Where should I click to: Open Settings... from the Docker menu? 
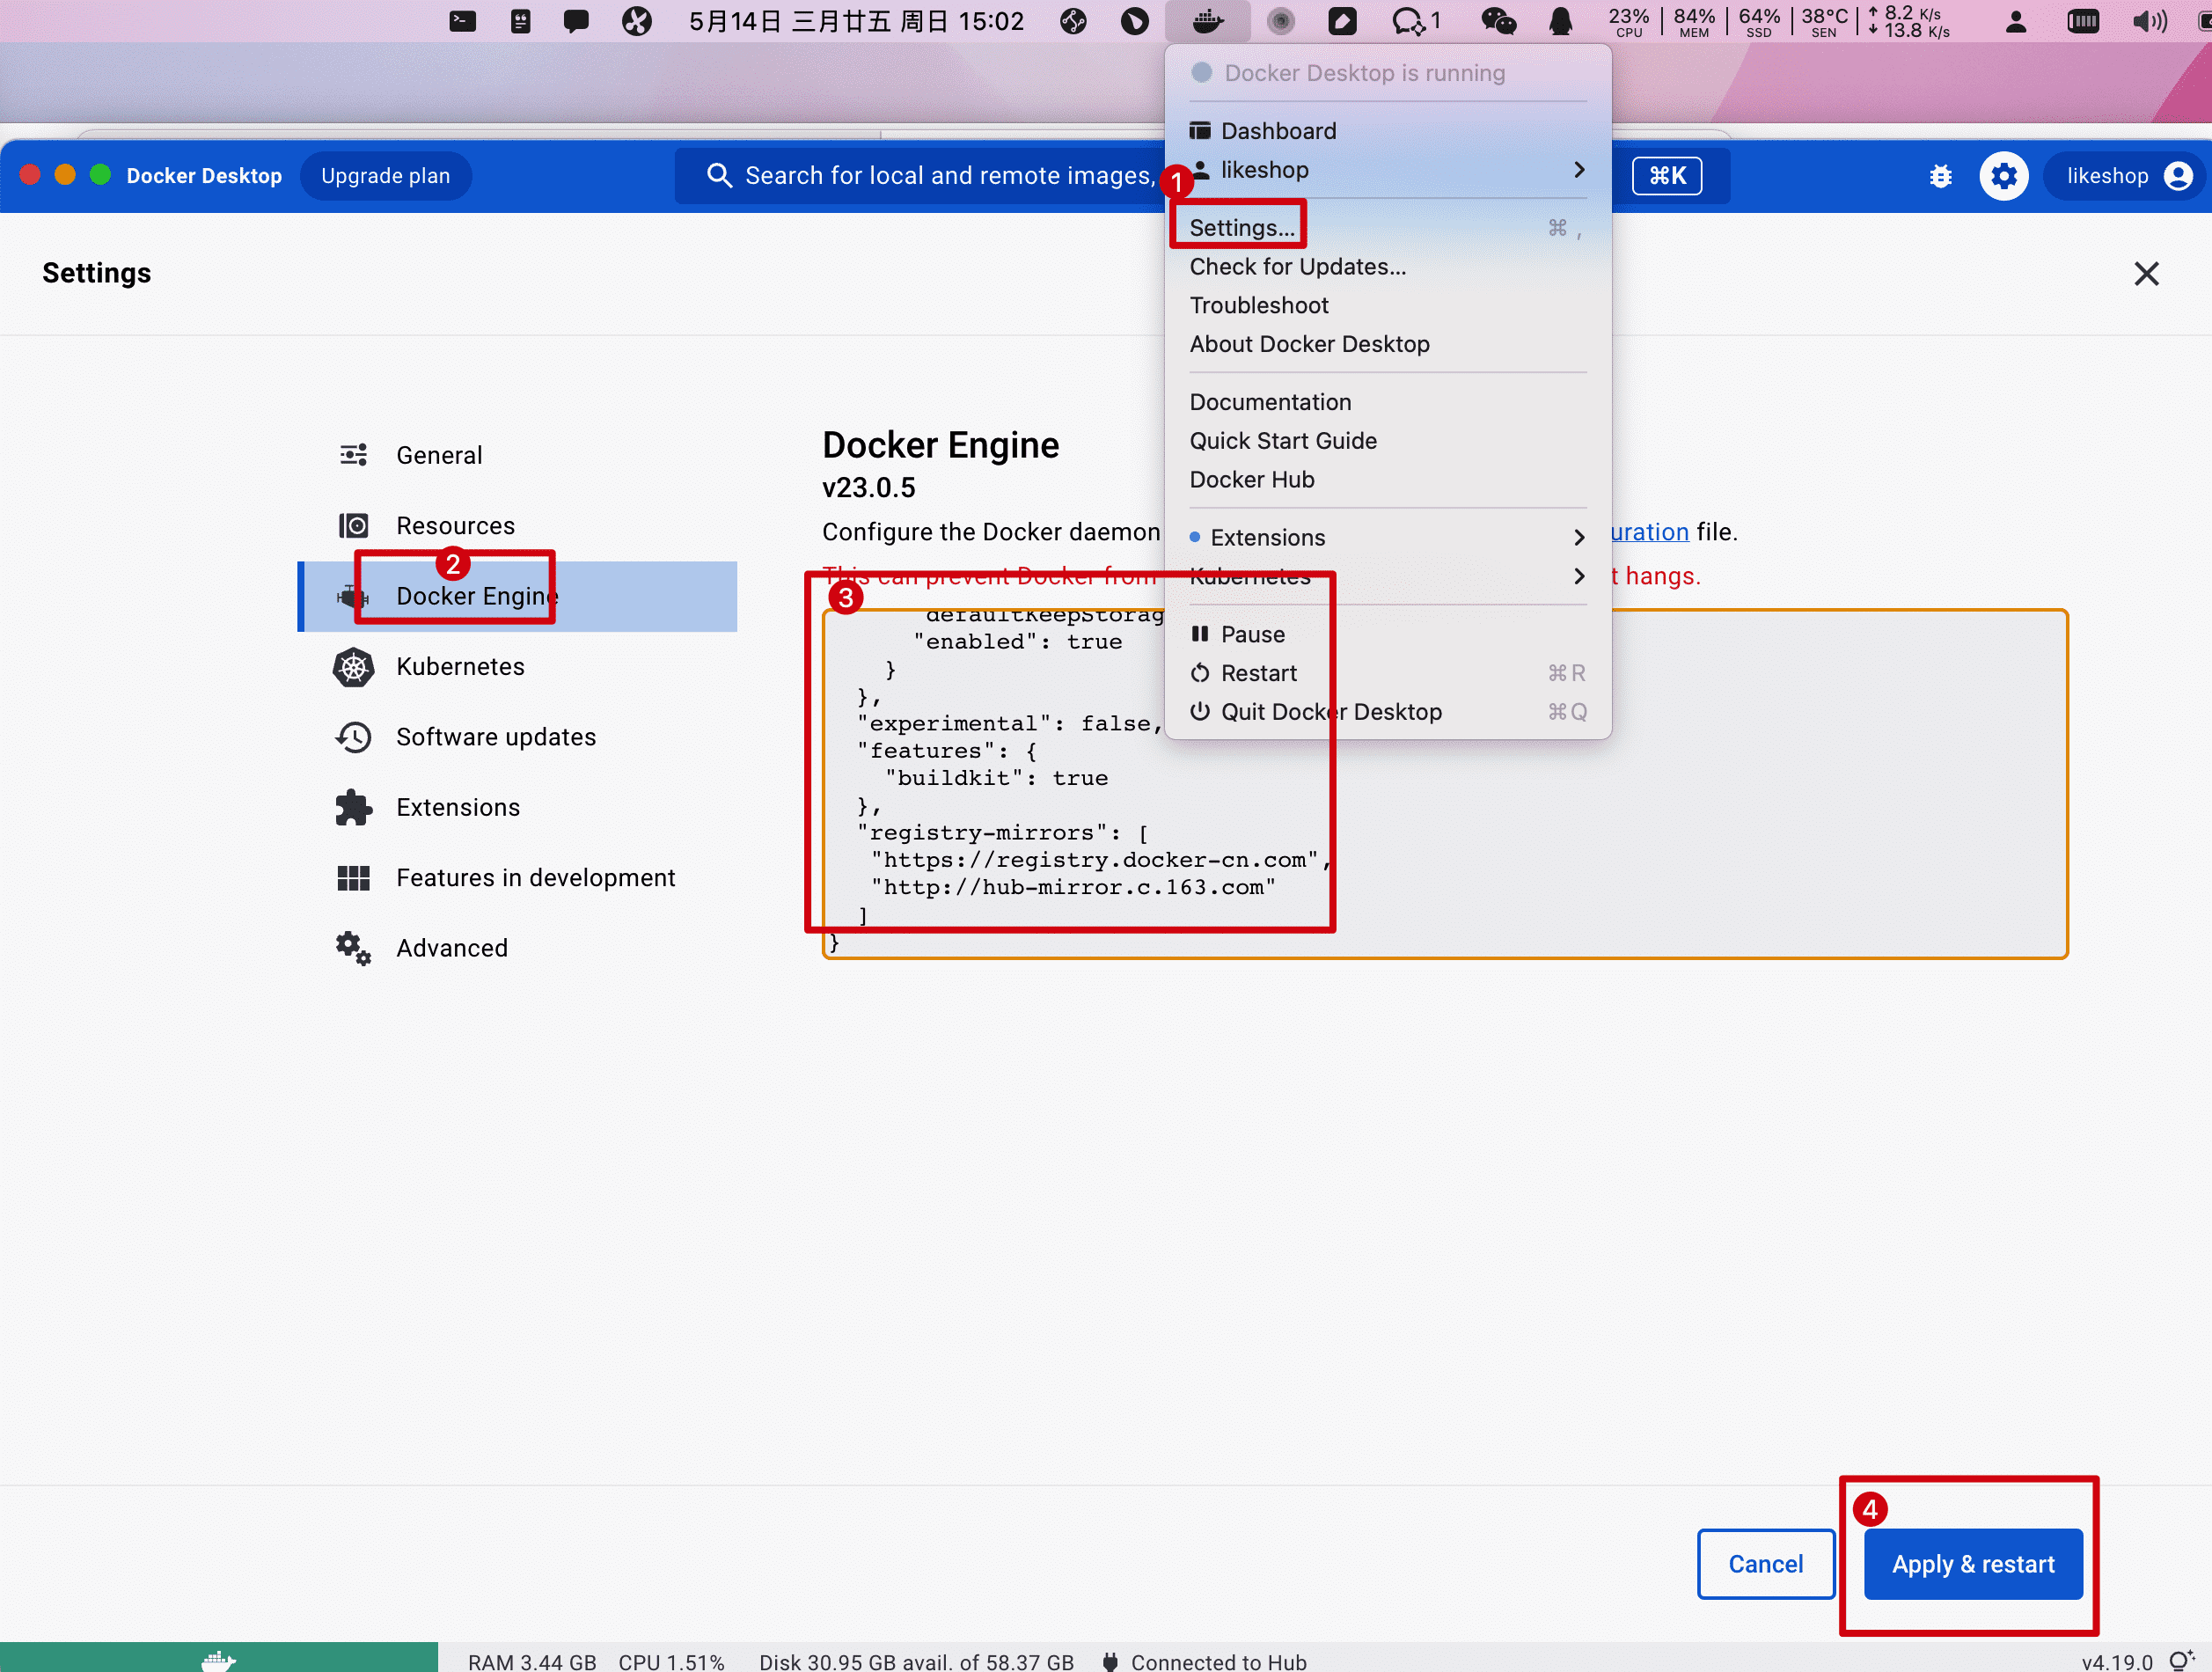(1387, 228)
